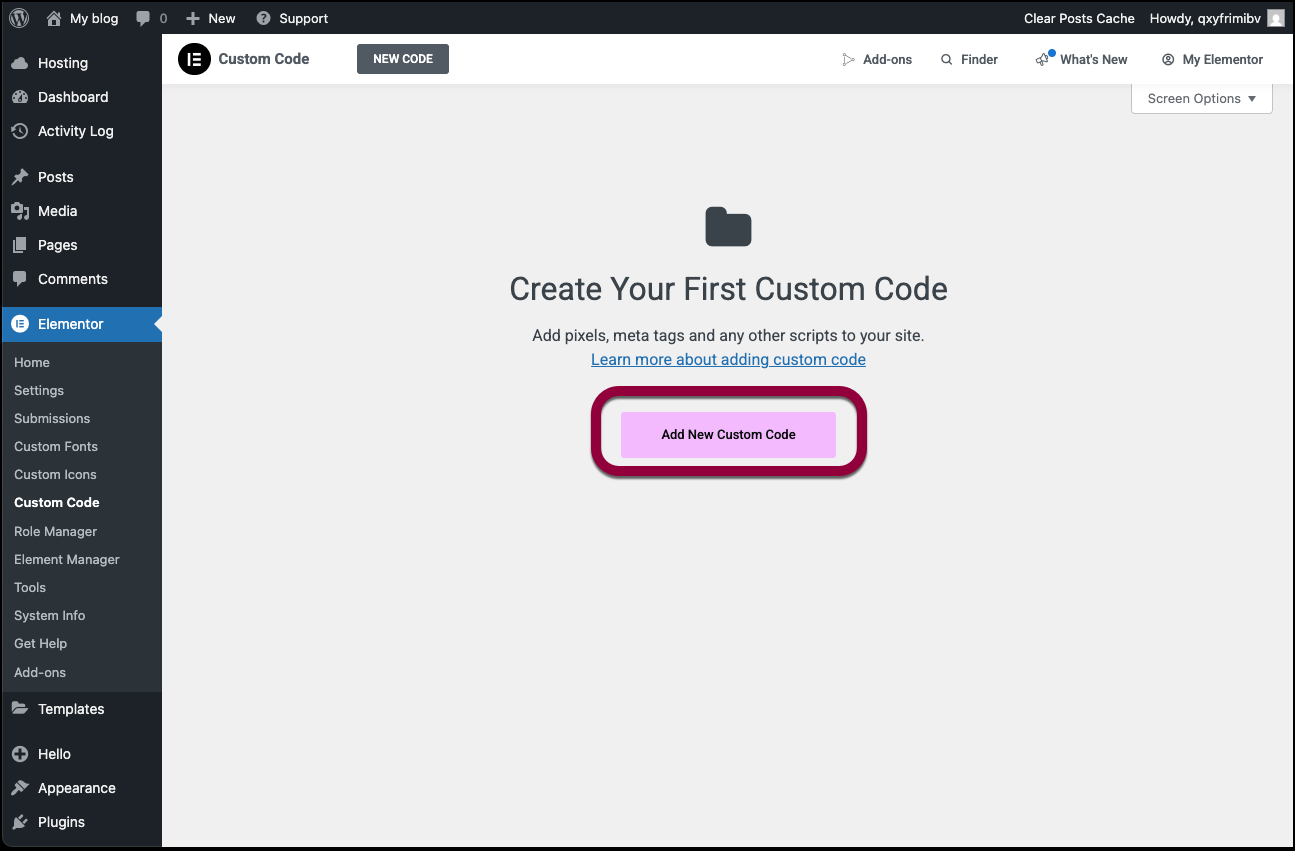Open Custom Fonts submenu item
The height and width of the screenshot is (851, 1295).
tap(56, 447)
